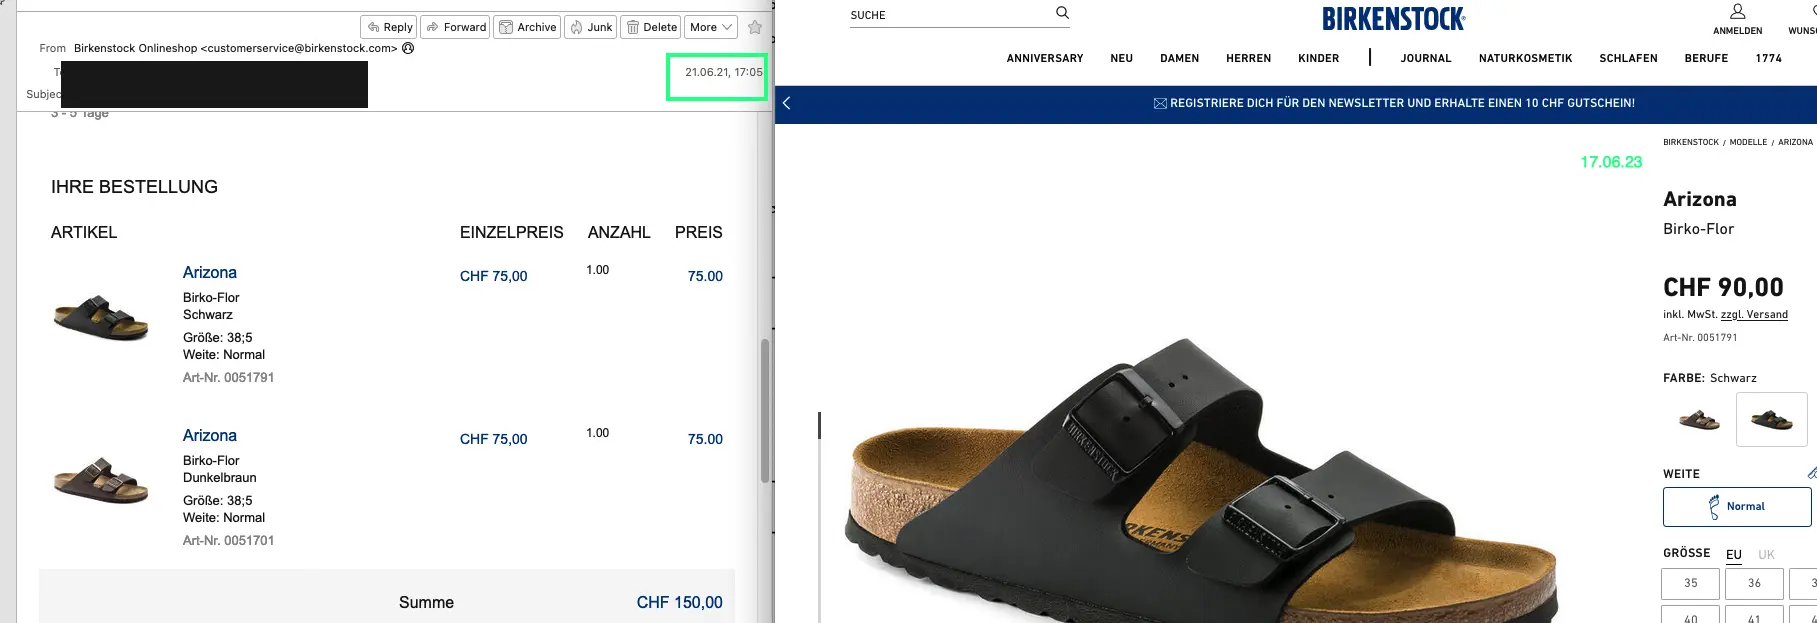Click the Reply button in email toolbar
This screenshot has height=623, width=1817.
(389, 27)
